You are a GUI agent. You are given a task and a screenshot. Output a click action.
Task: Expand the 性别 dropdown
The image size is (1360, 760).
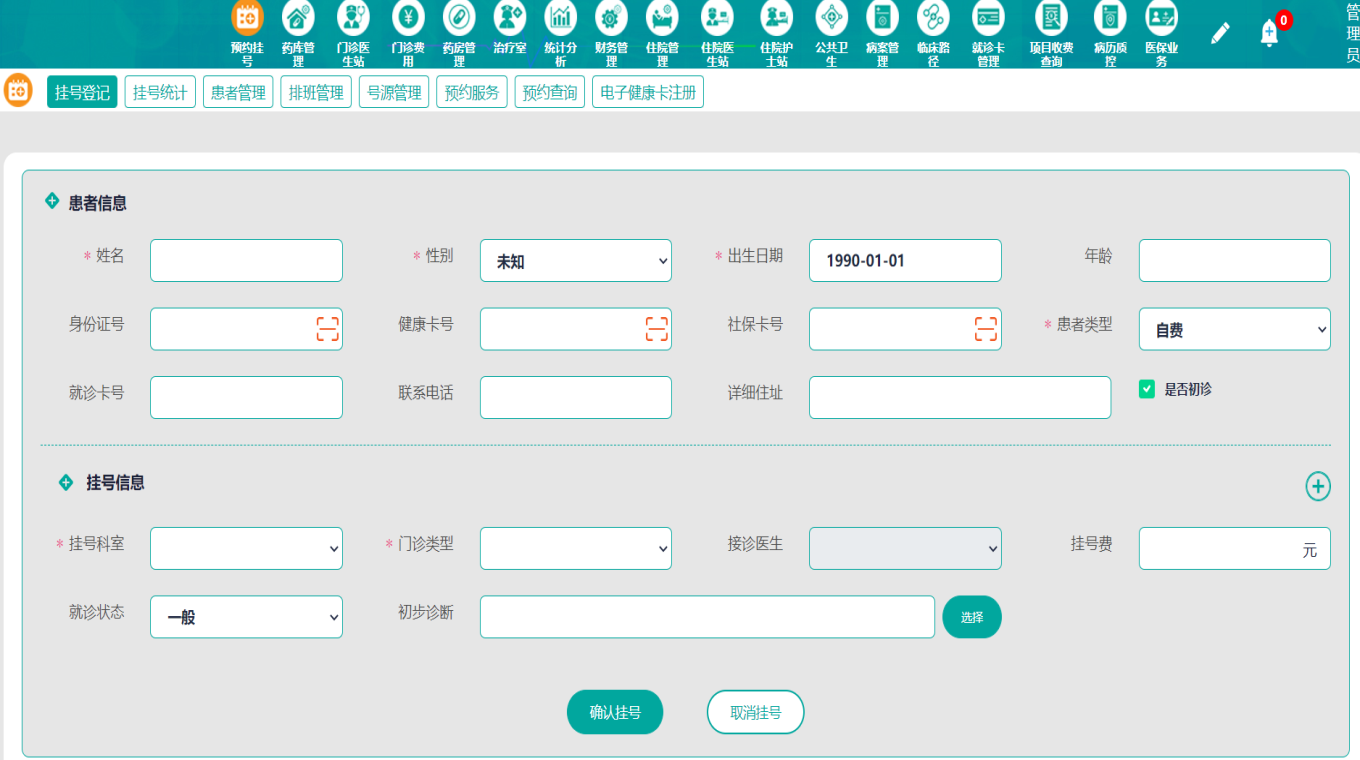[575, 261]
